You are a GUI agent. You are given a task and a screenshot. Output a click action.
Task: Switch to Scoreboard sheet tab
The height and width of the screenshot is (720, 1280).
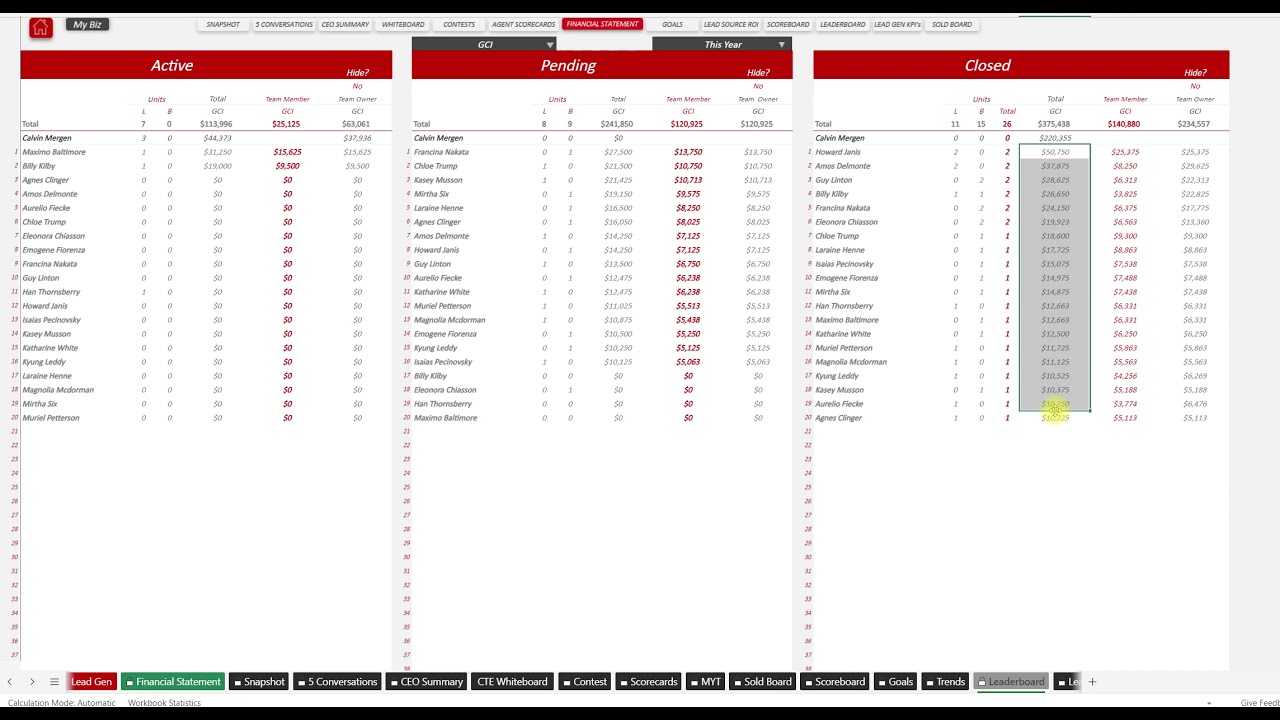point(834,682)
